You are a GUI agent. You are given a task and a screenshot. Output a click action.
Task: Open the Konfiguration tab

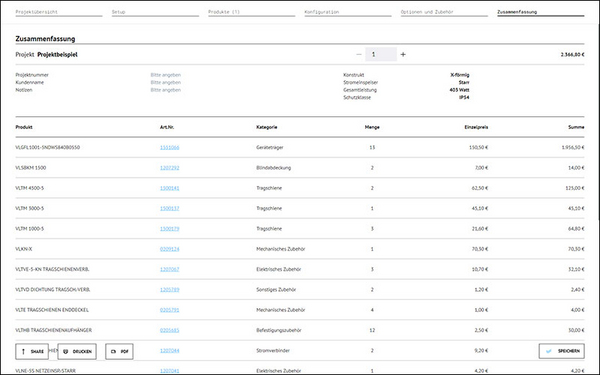pos(348,12)
